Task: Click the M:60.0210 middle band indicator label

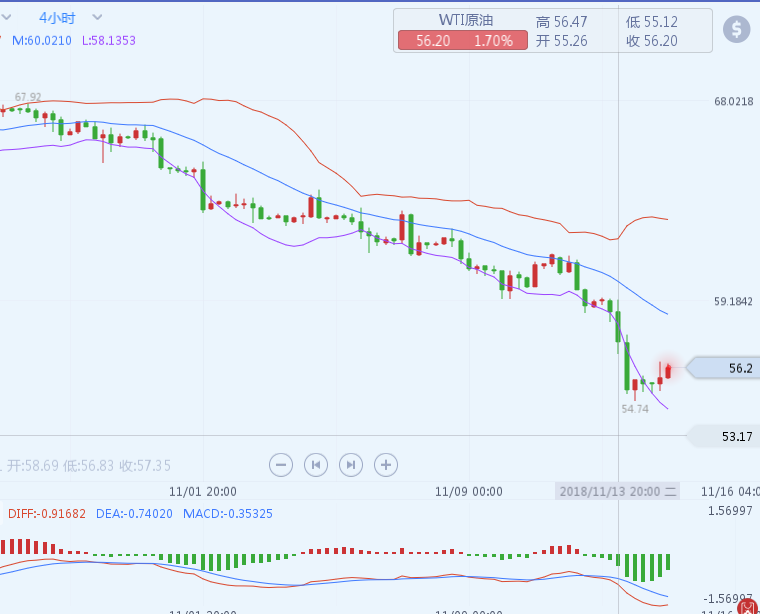Action: 42,40
